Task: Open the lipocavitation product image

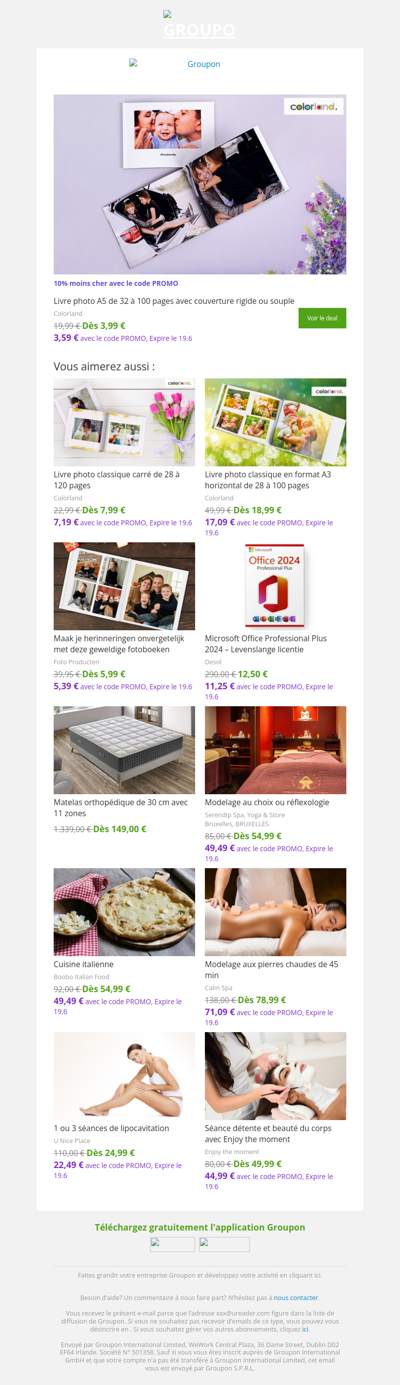Action: click(124, 1076)
